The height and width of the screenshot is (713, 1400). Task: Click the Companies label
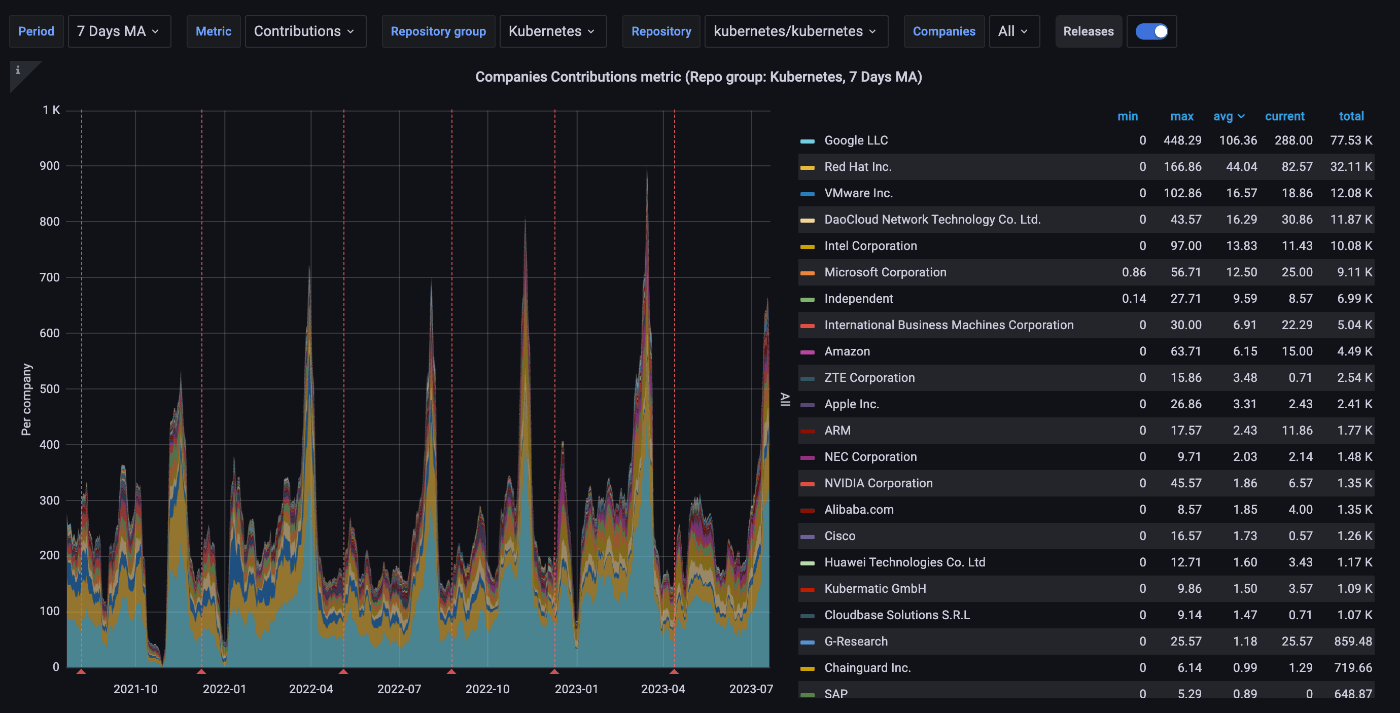pos(944,31)
